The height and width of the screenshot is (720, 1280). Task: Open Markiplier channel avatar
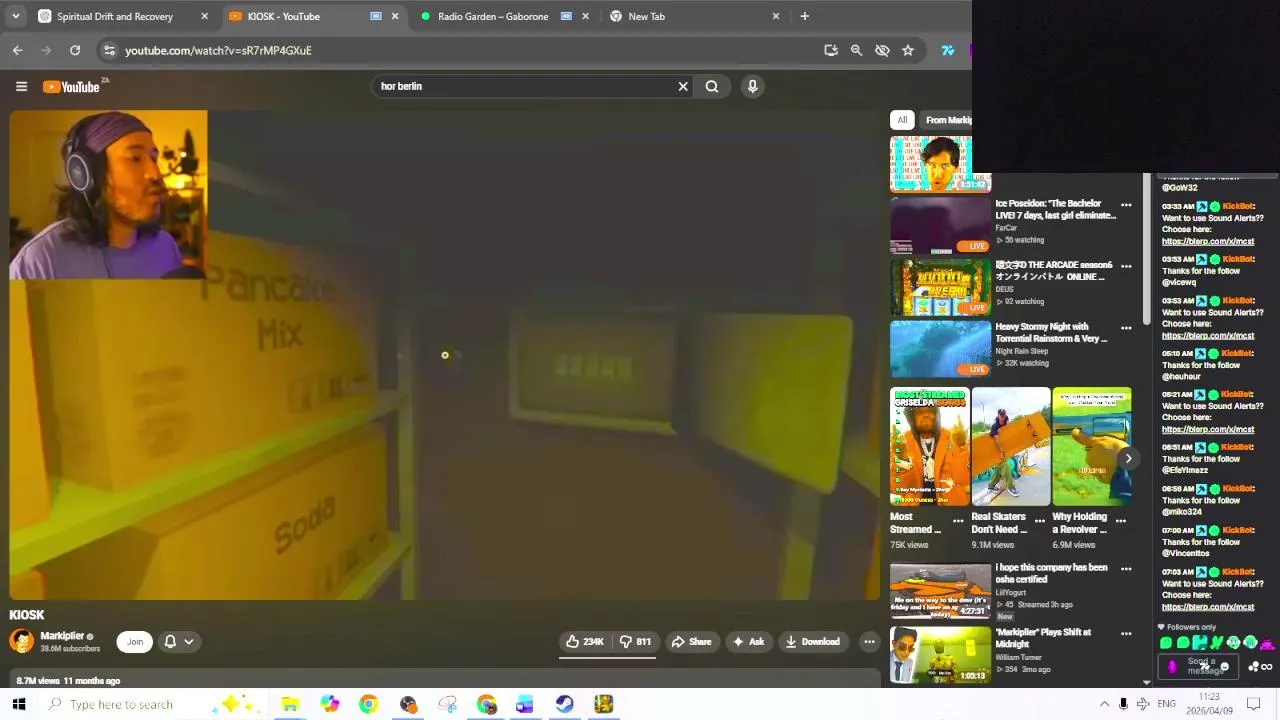coord(21,641)
